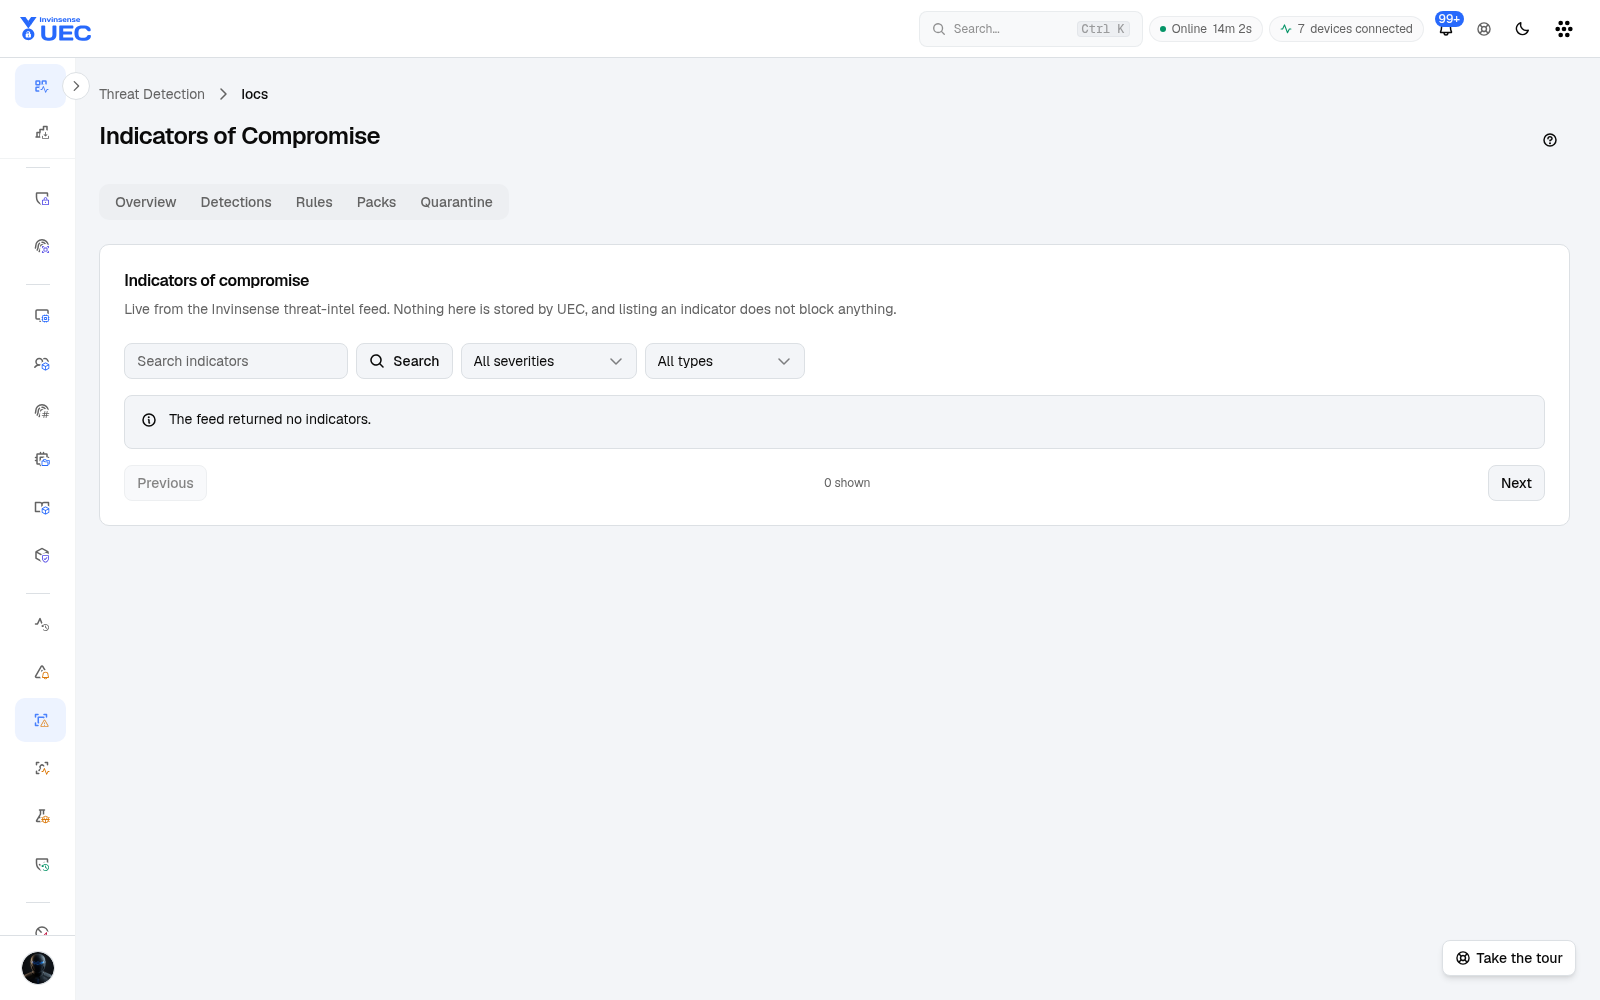Click the question mark help icon
Screen dimensions: 1600x1000
pyautogui.click(x=1550, y=140)
